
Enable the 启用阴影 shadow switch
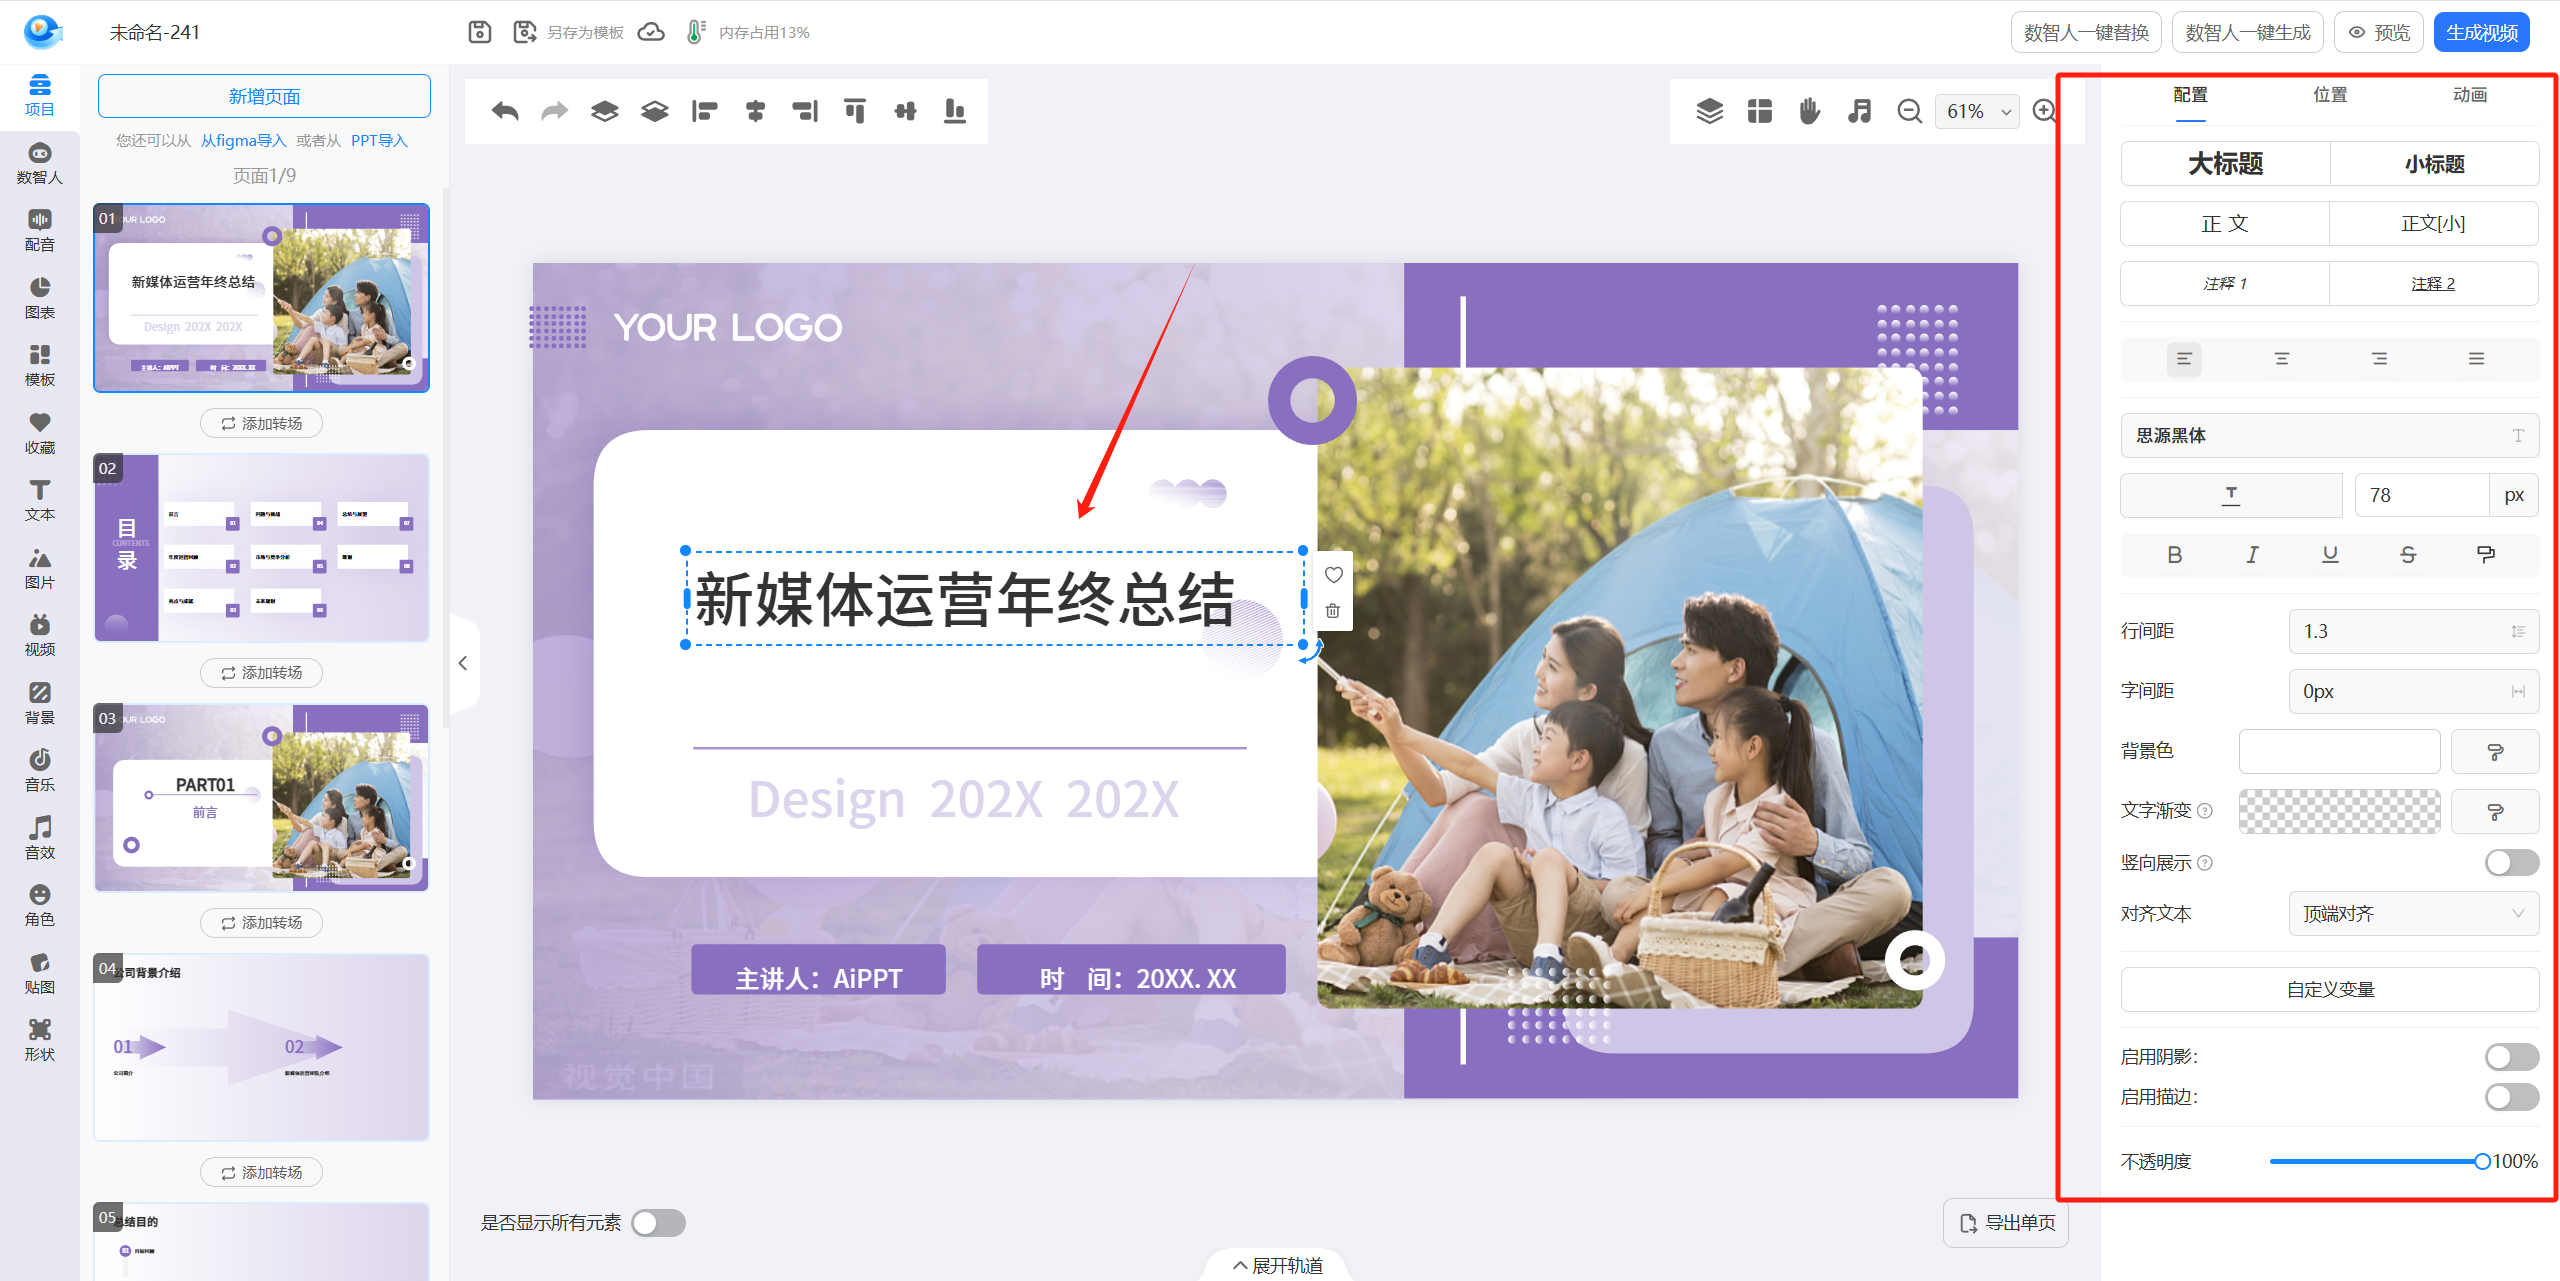coord(2510,1057)
